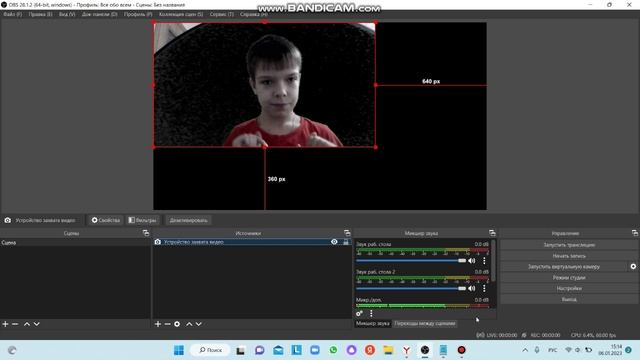Enable Режим студии
This screenshot has height=360, width=640.
[x=569, y=277]
